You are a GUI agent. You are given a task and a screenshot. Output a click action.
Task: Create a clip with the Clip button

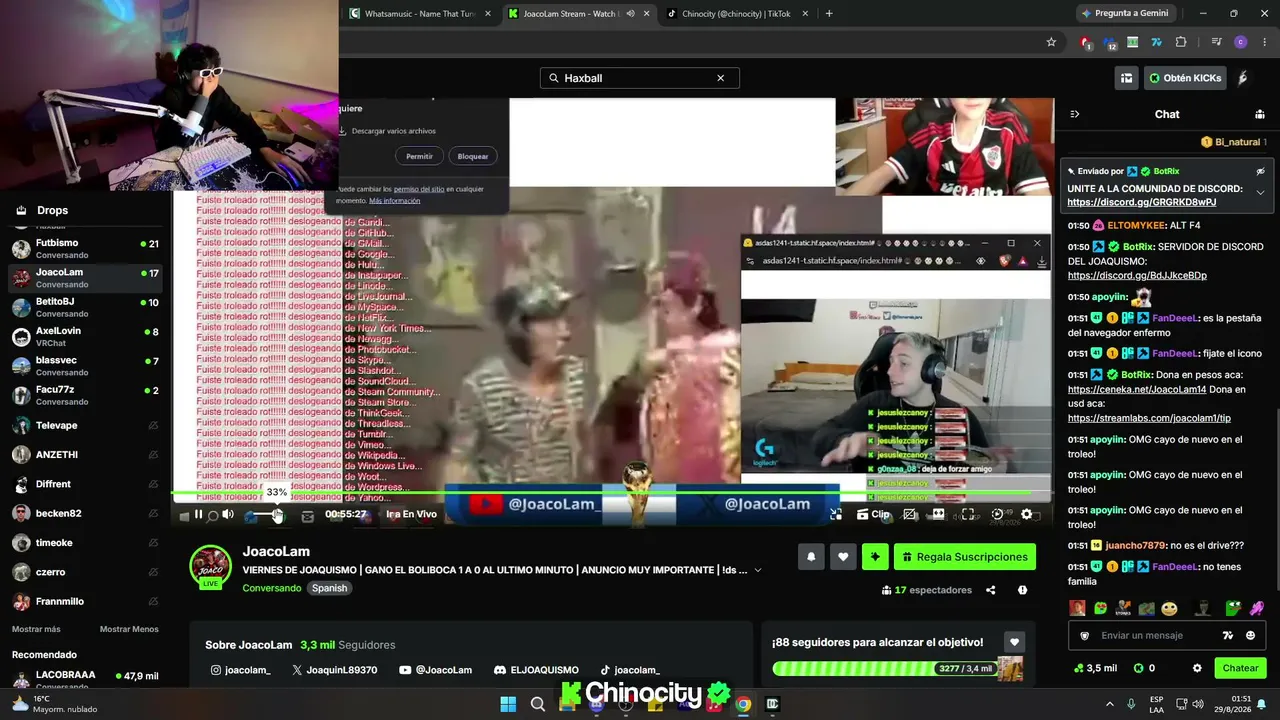(873, 514)
